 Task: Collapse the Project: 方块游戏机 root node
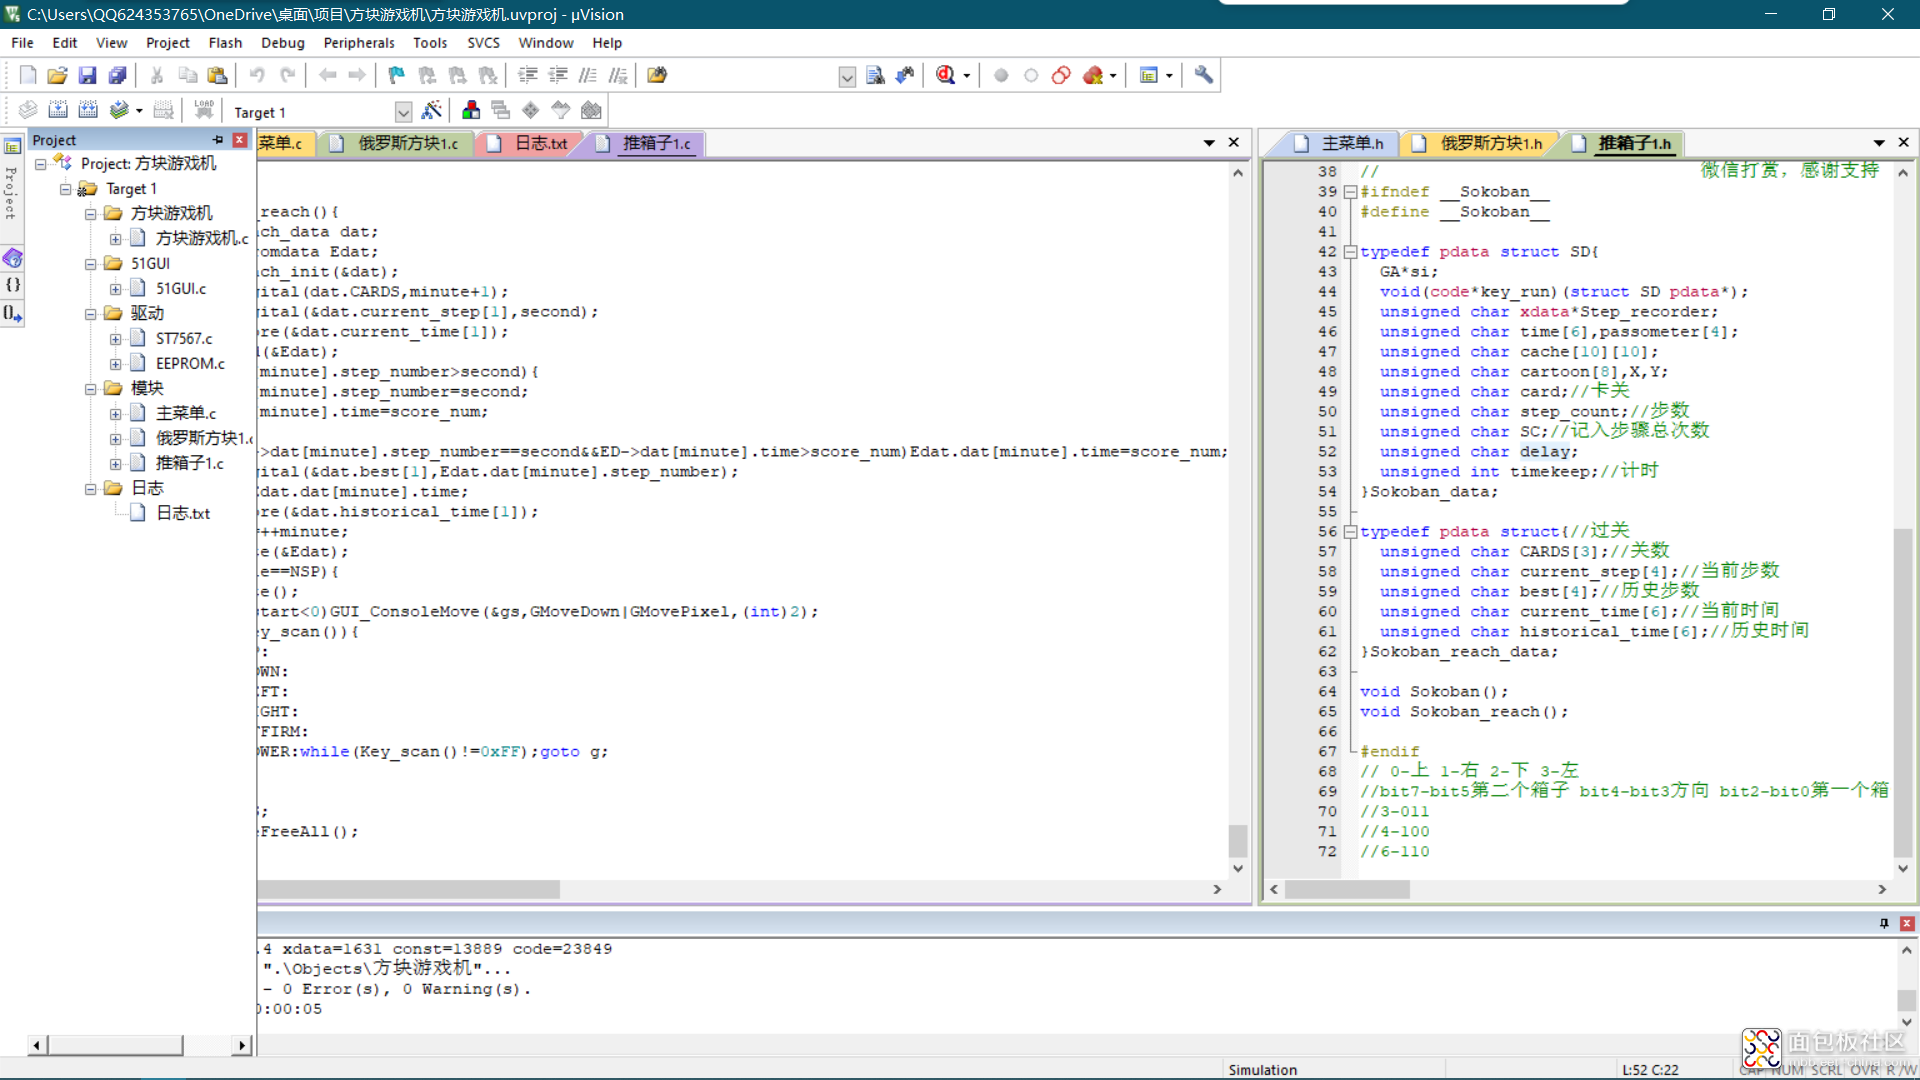pos(41,164)
